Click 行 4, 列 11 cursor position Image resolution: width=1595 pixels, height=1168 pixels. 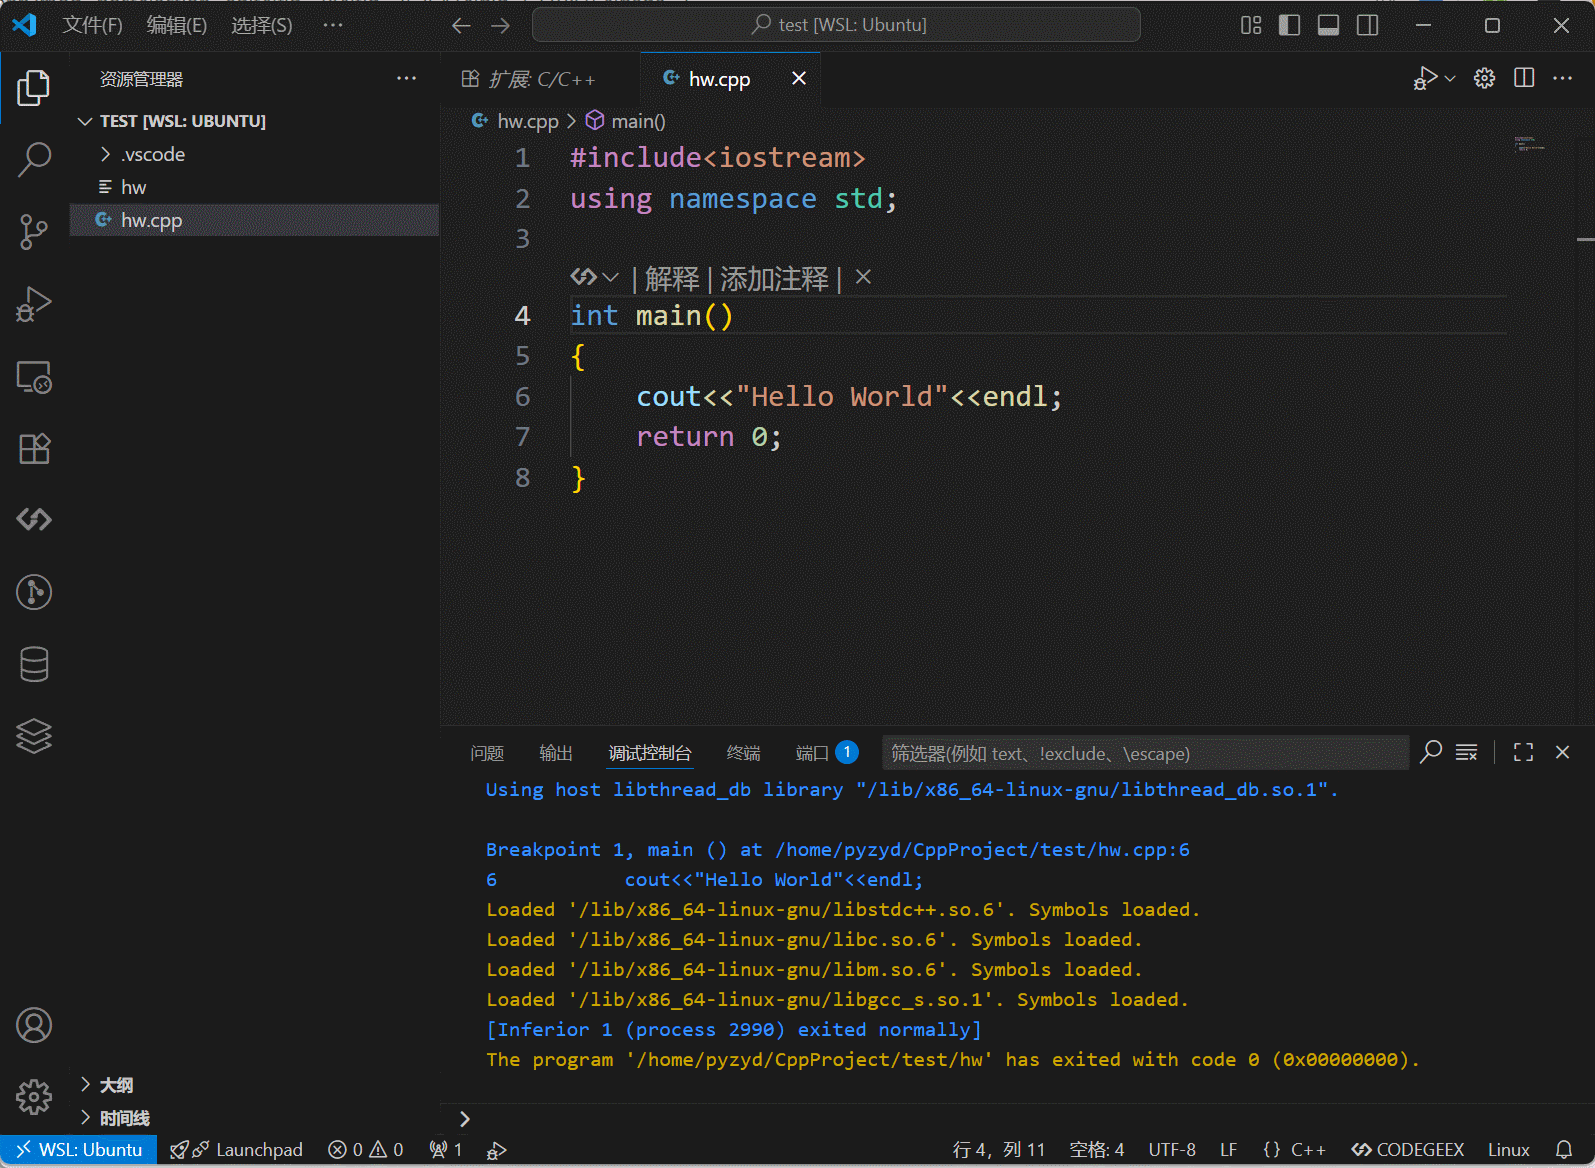click(x=999, y=1150)
